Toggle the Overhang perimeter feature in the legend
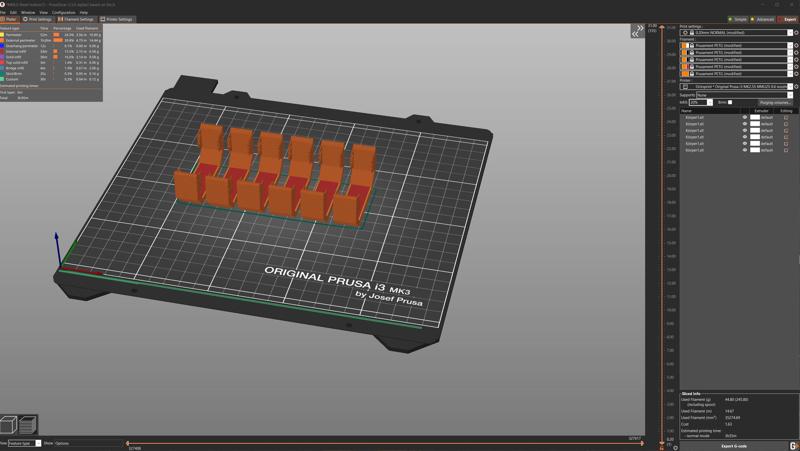The width and height of the screenshot is (800, 451). (x=21, y=46)
